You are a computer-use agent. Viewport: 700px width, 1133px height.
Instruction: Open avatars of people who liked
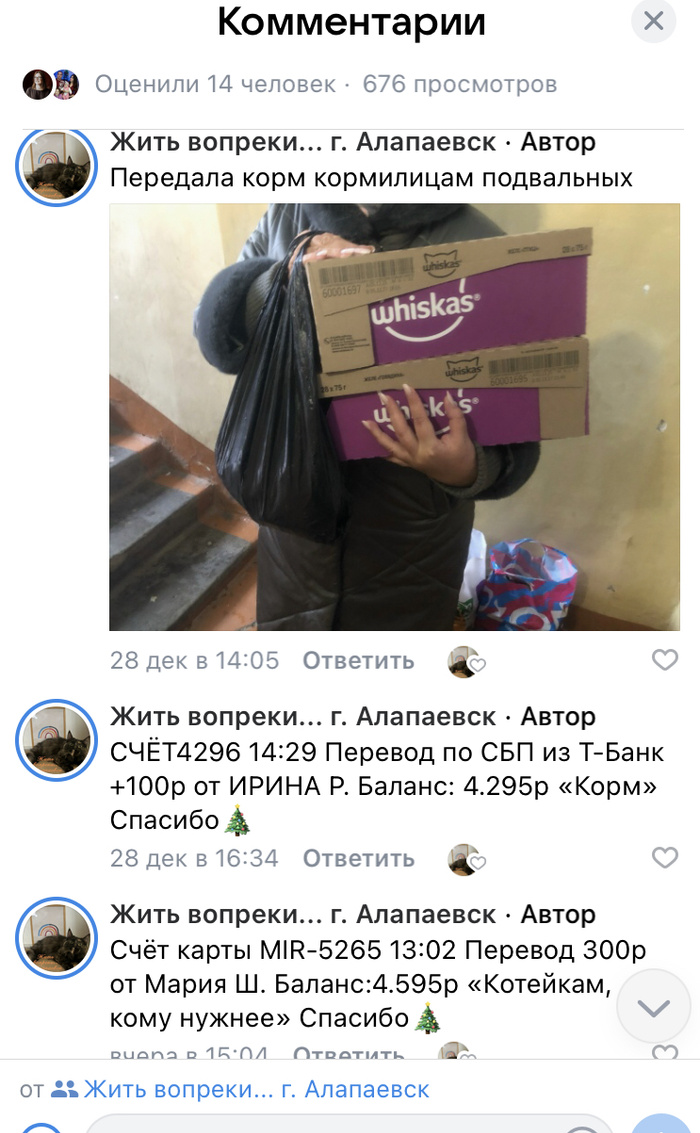click(51, 85)
